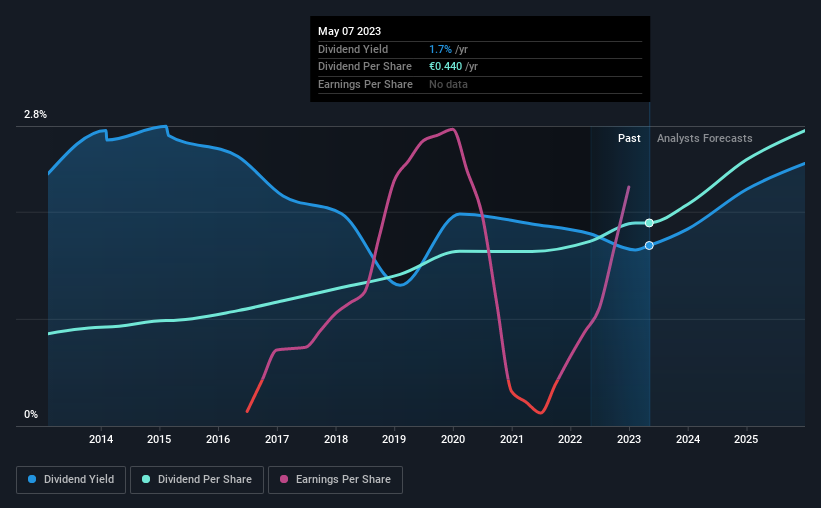Click the 2.8% y-axis label
The width and height of the screenshot is (821, 508).
click(35, 115)
